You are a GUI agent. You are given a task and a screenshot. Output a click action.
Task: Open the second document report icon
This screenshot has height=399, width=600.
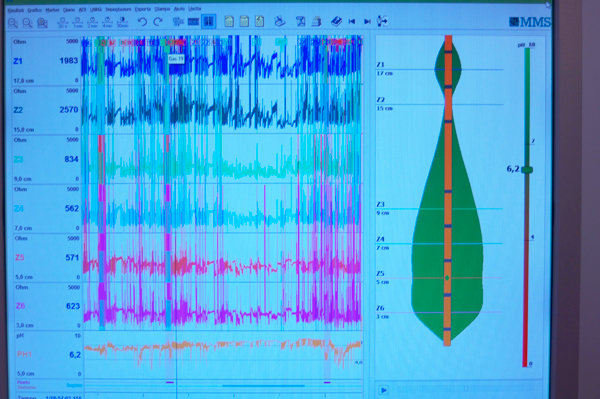click(244, 21)
